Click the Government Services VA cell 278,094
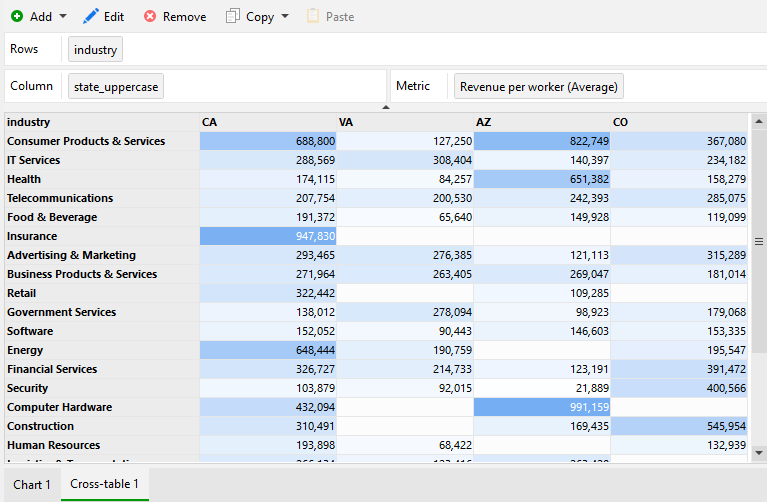Screen dimensions: 767x502 (x=405, y=312)
